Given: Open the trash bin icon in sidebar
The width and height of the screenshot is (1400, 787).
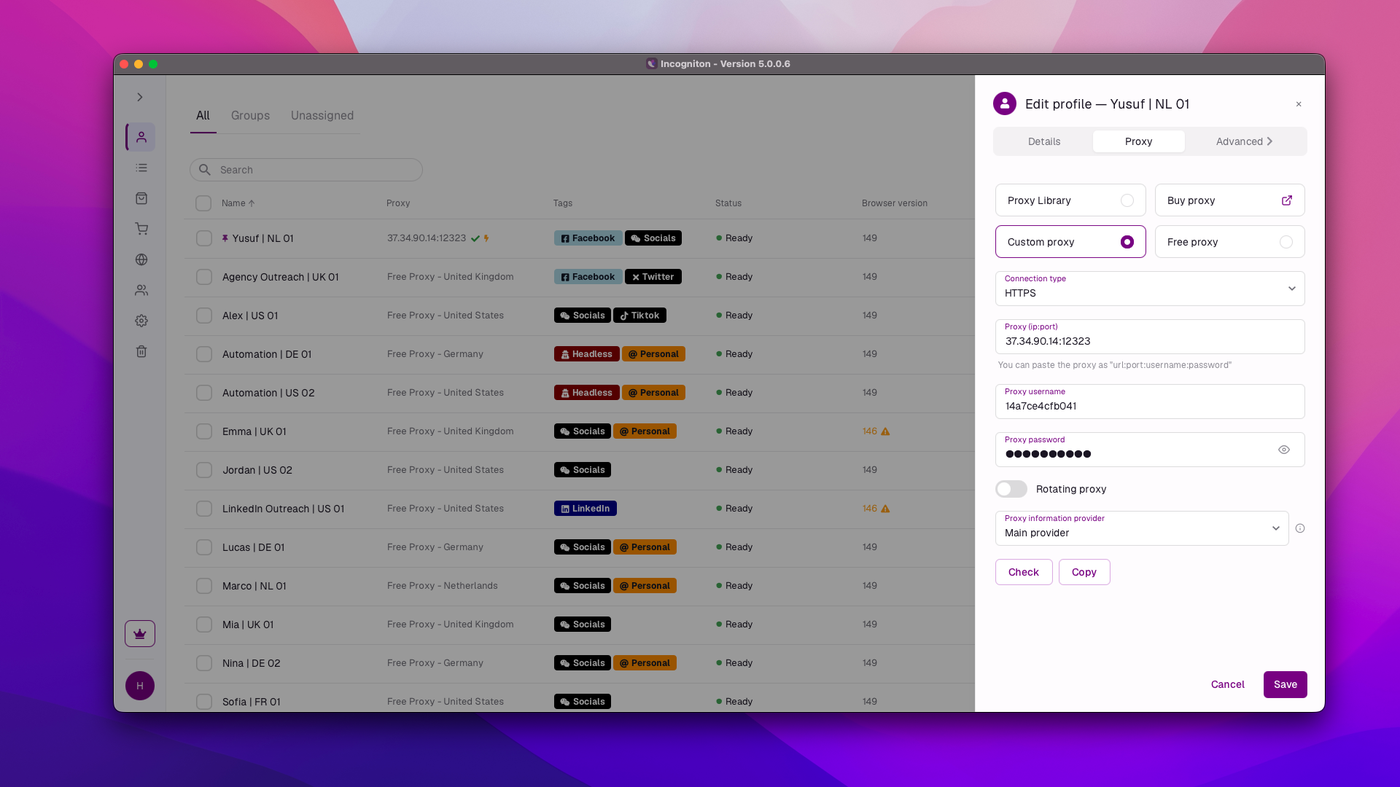Looking at the screenshot, I should [x=141, y=351].
